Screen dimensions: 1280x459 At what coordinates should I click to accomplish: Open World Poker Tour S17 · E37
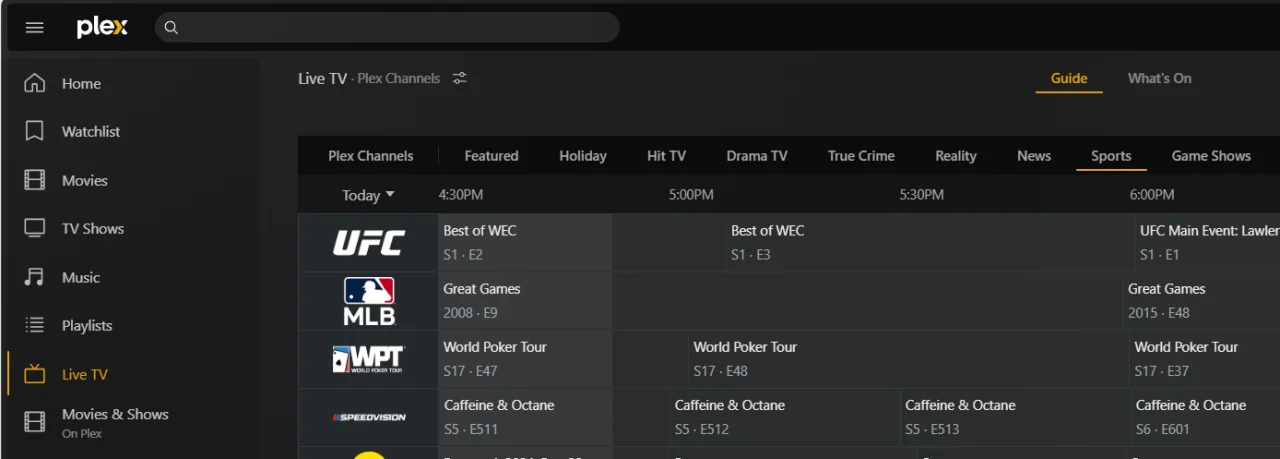[x=1204, y=359]
